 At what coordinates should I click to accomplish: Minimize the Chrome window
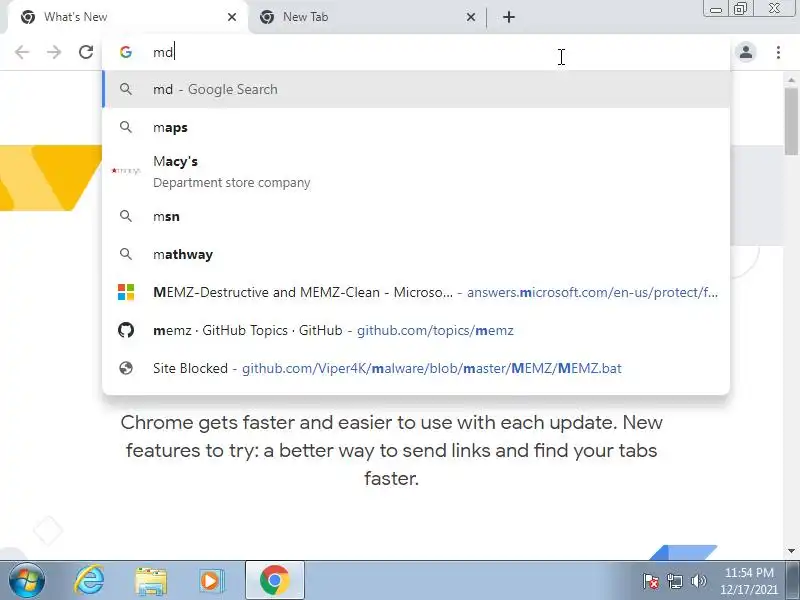[x=716, y=9]
